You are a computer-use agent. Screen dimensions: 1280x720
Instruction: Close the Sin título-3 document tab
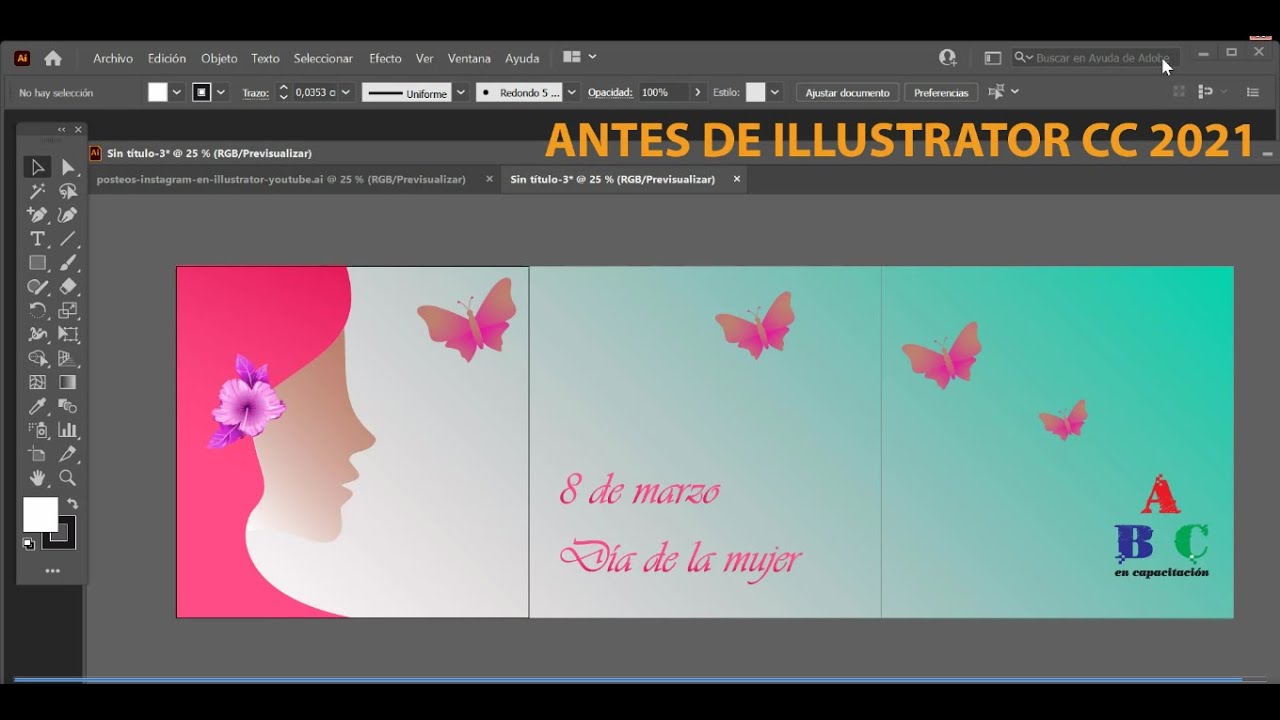point(737,179)
